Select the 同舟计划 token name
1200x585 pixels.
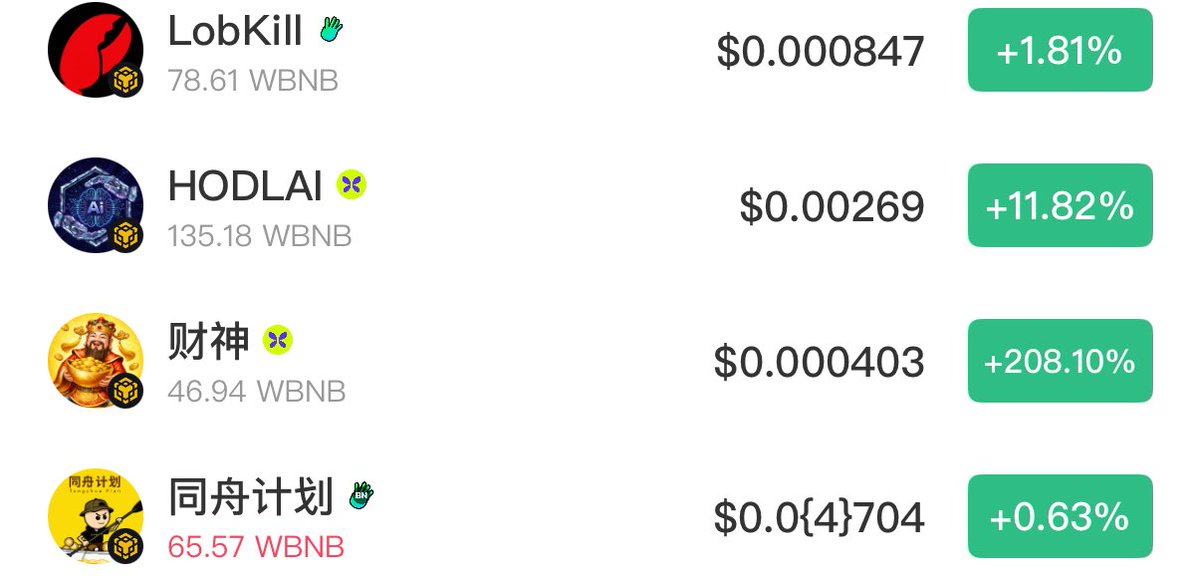coord(250,497)
